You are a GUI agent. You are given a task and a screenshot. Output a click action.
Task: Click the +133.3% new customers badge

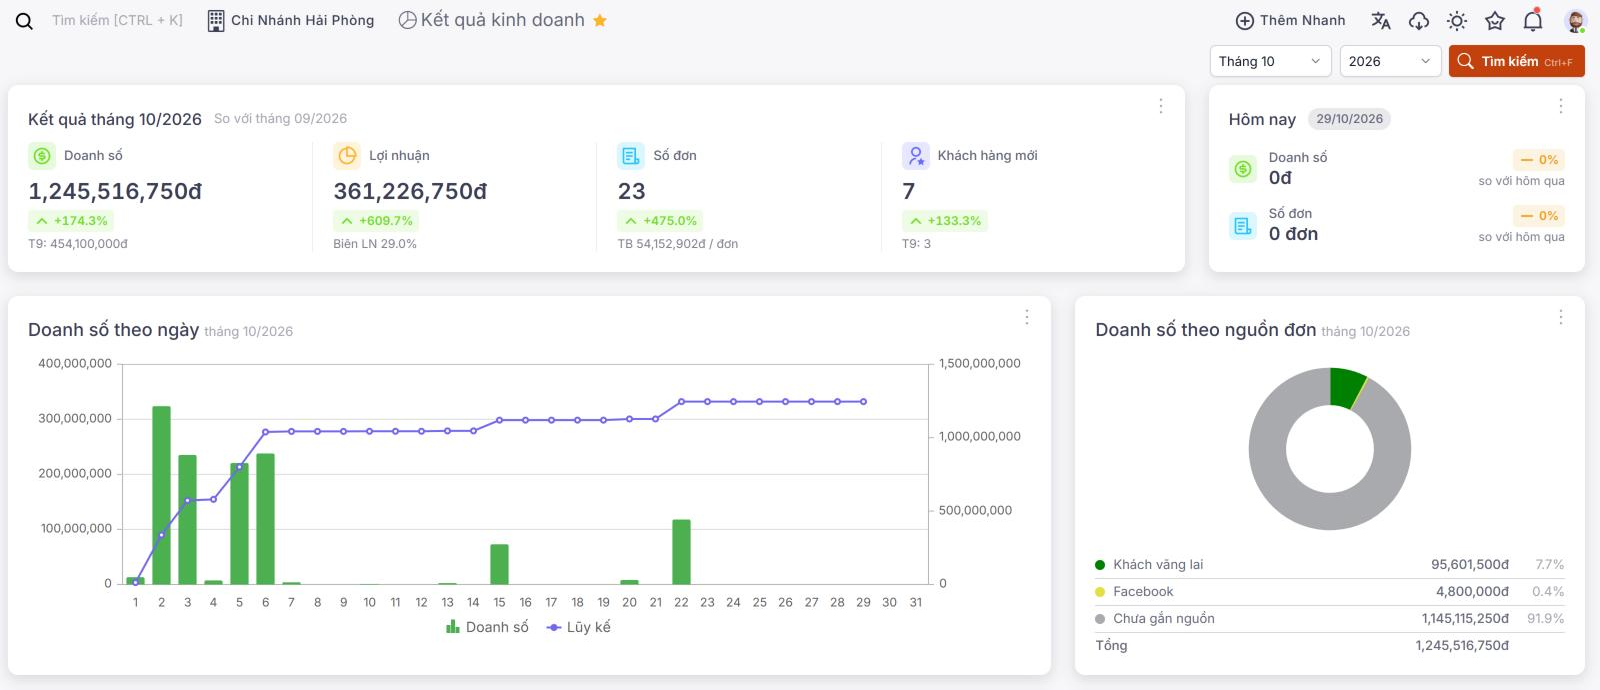pos(944,221)
